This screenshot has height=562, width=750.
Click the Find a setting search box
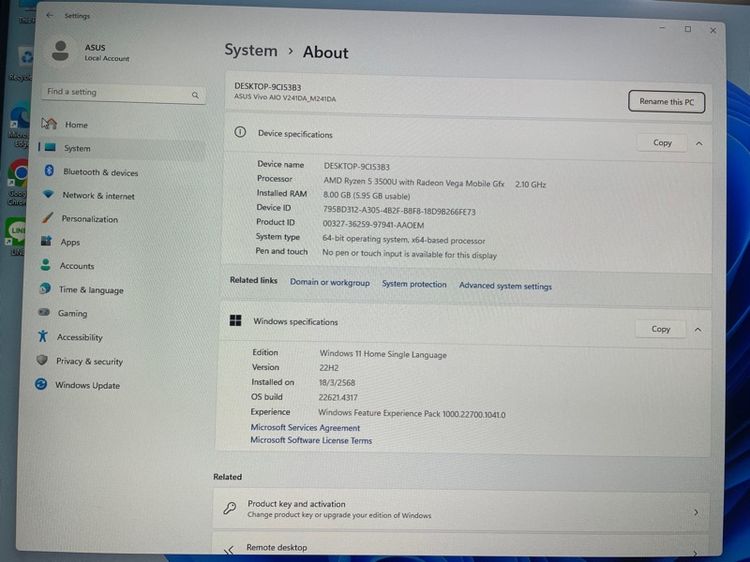(x=123, y=93)
